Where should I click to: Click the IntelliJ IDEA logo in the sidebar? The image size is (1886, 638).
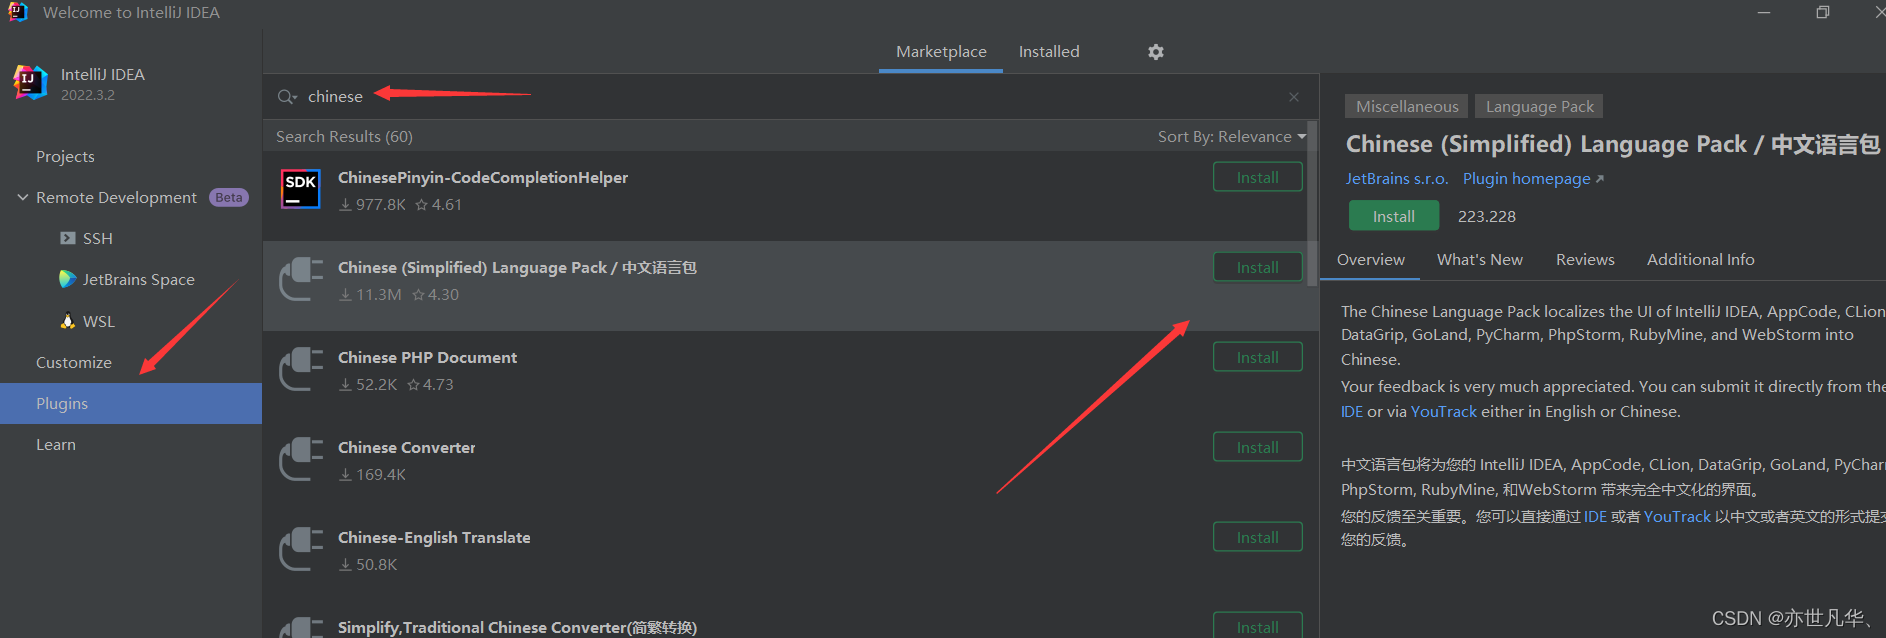coord(31,83)
